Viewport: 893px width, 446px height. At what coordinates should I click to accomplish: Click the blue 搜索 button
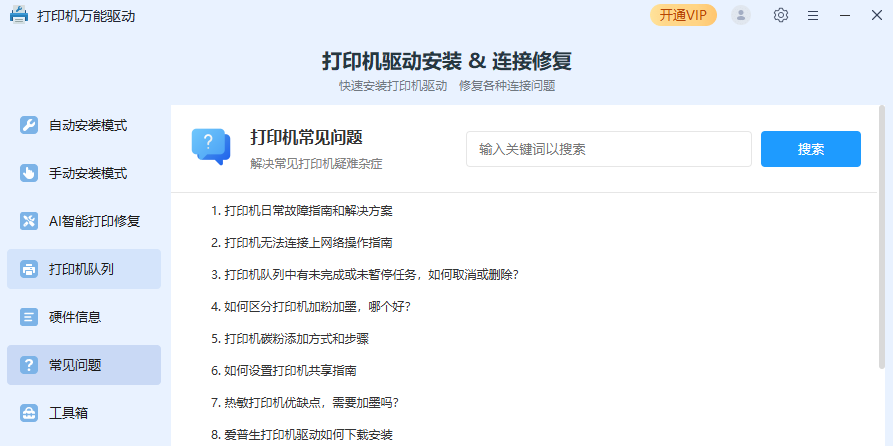pos(810,149)
